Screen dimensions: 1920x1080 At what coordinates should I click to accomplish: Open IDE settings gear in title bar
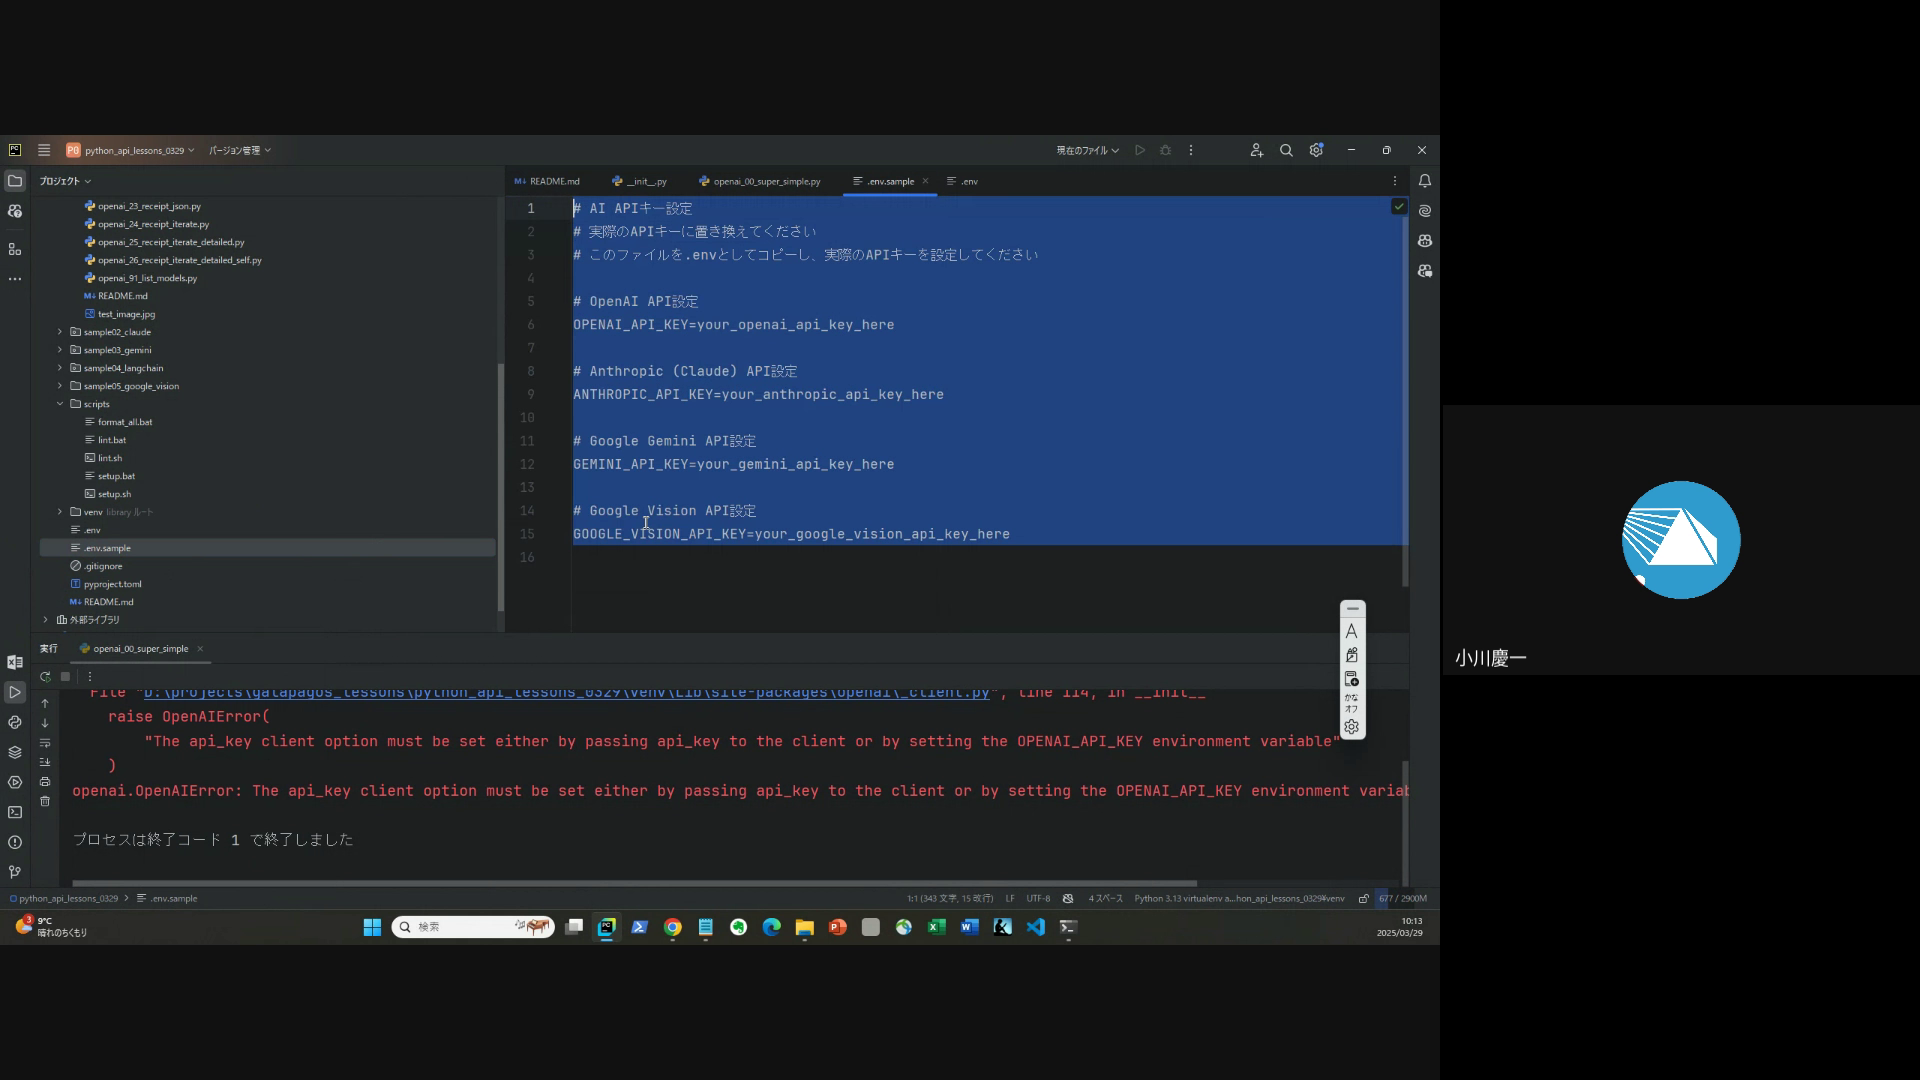(1316, 150)
